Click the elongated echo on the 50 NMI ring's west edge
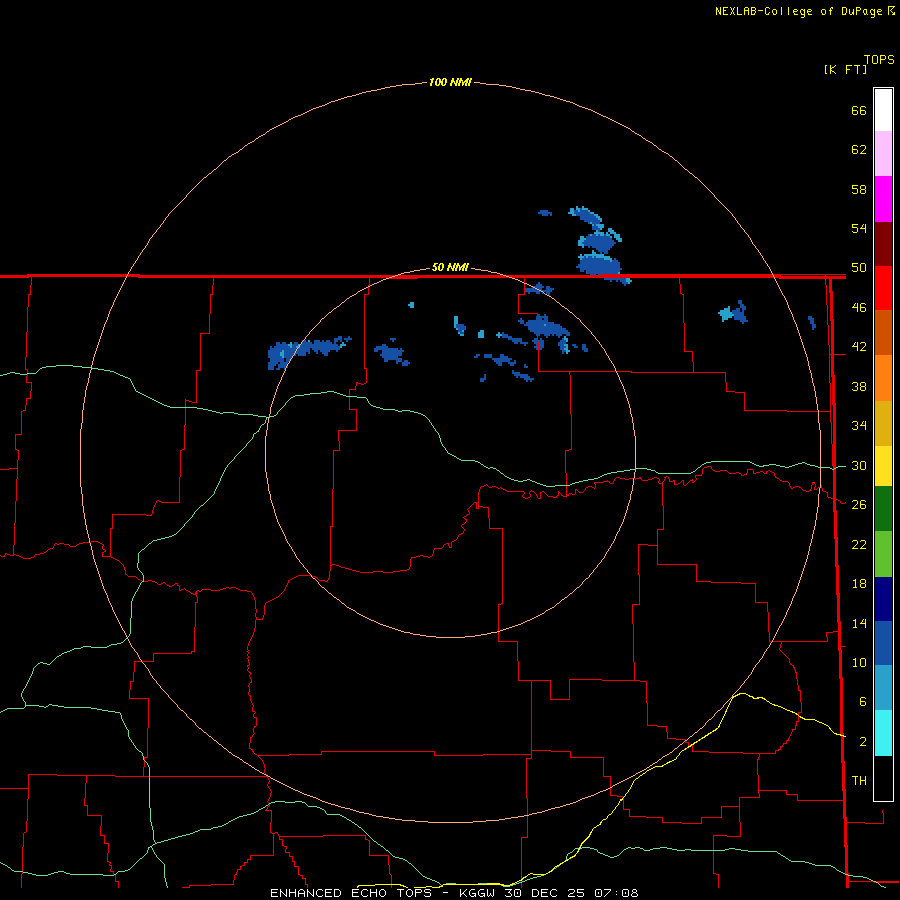Screen dimensions: 900x900 click(309, 351)
